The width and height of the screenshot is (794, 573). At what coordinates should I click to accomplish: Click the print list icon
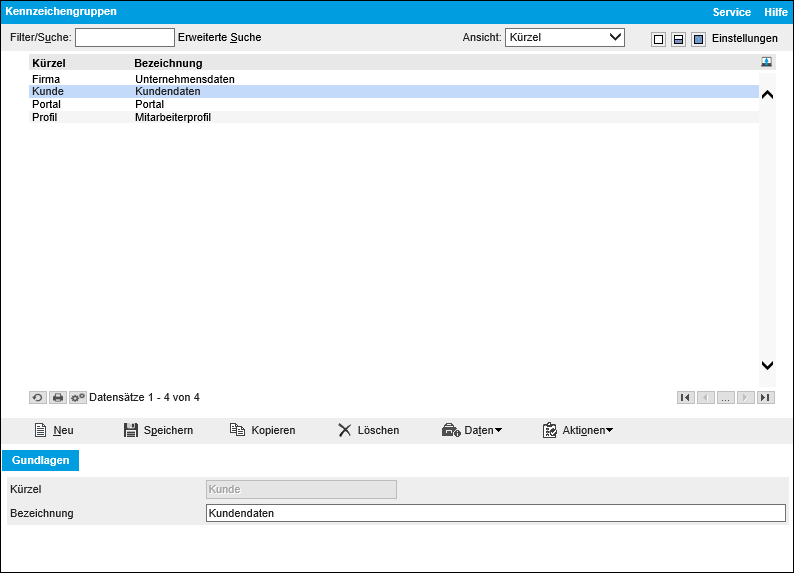point(58,397)
